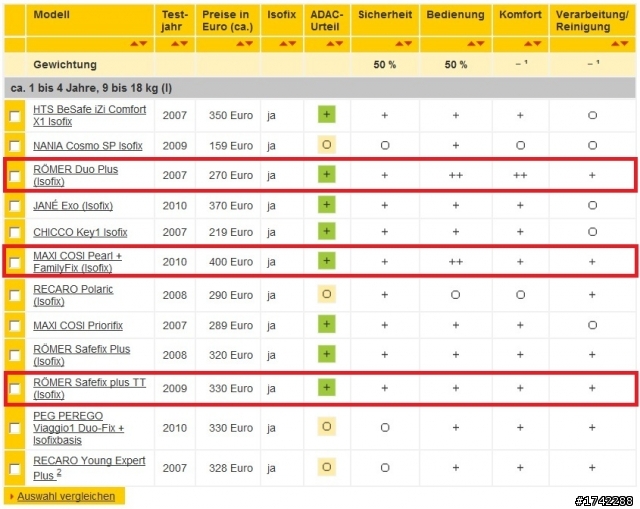Sort Sicherheit column ascending with up arrow
The height and width of the screenshot is (509, 640).
coord(399,43)
